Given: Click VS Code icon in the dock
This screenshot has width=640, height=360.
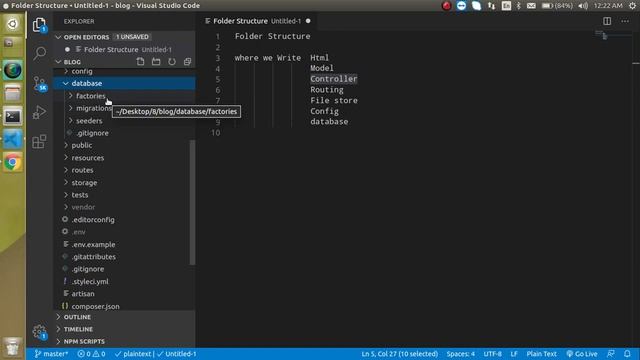Looking at the screenshot, I should 13,140.
